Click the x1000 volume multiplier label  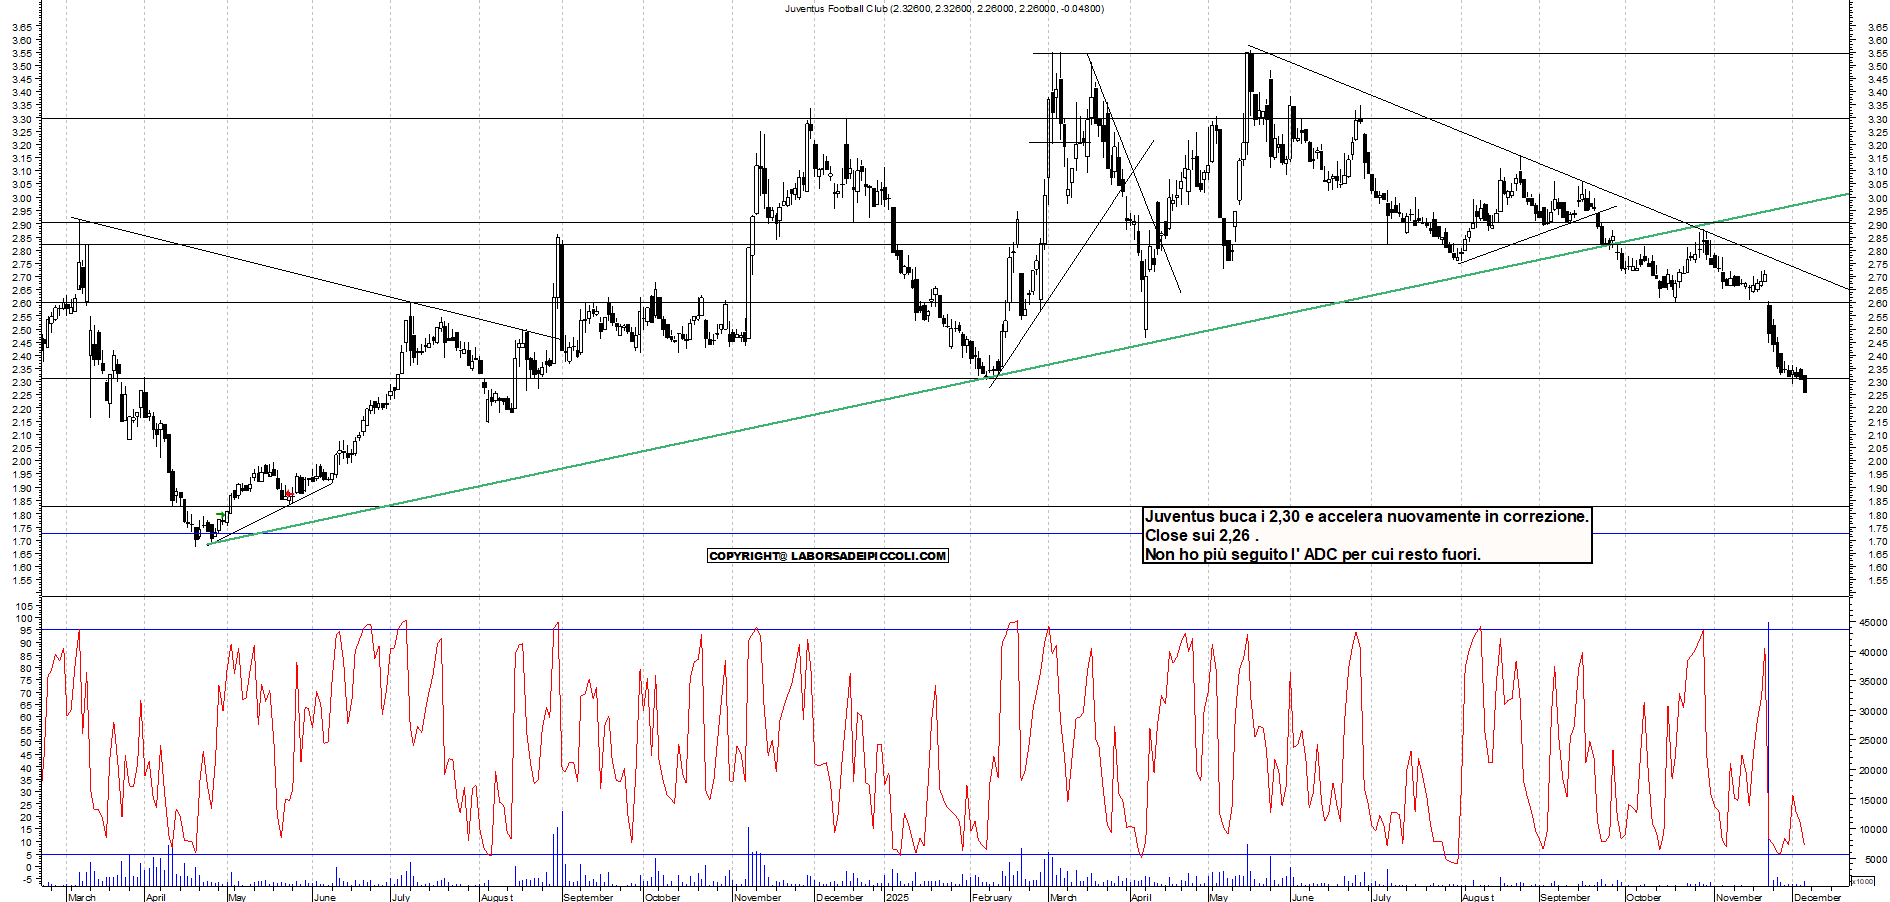tap(1863, 881)
